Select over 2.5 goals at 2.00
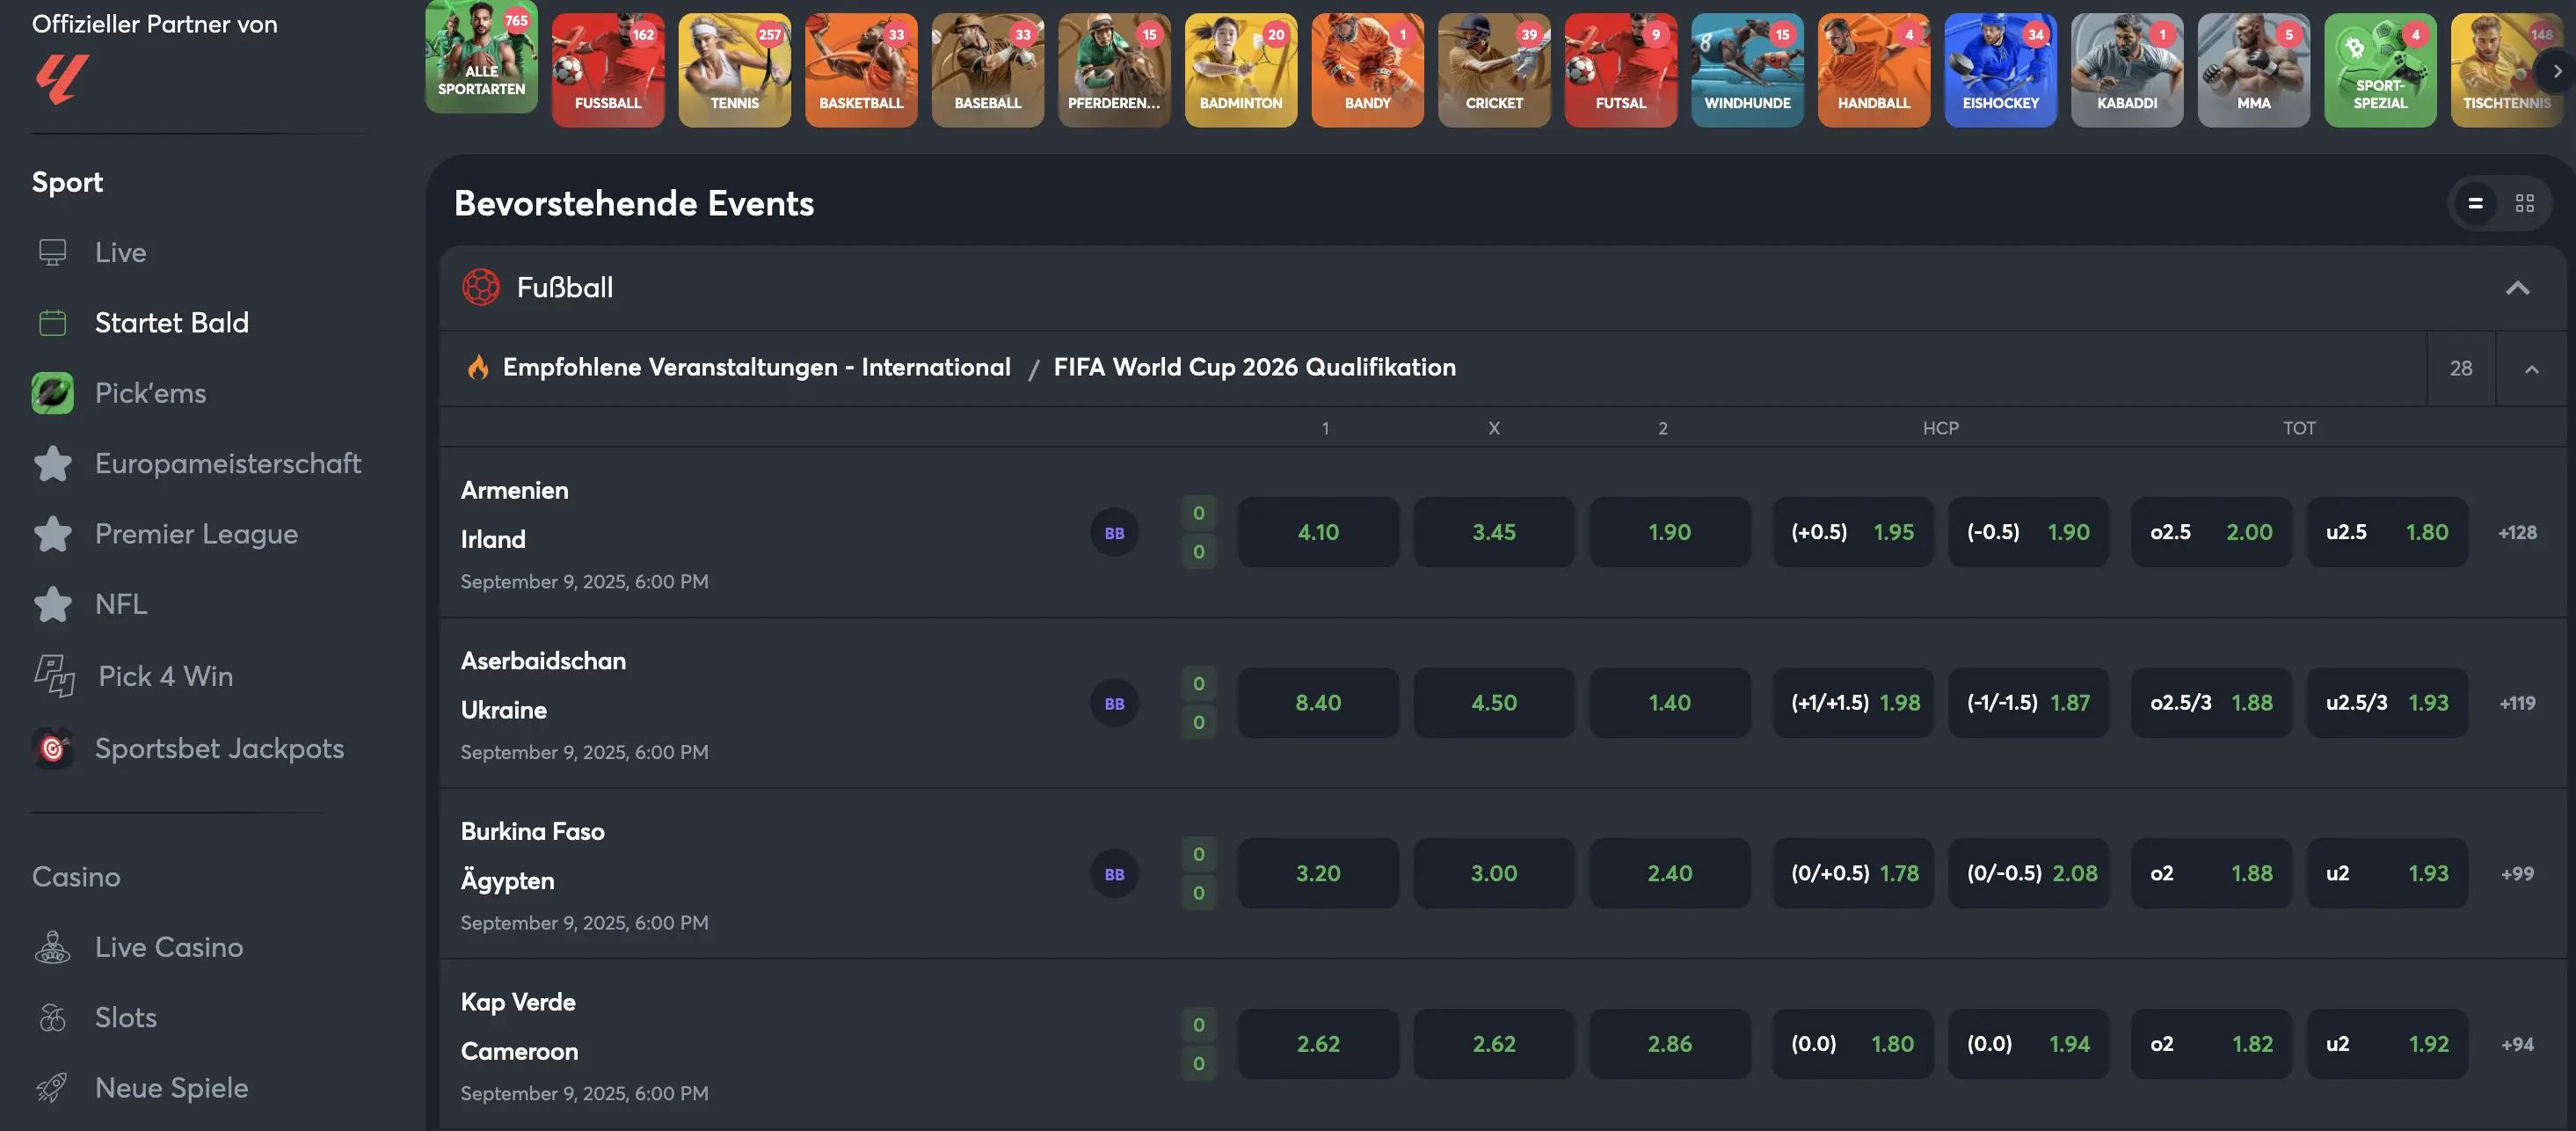The width and height of the screenshot is (2576, 1131). pos(2211,532)
